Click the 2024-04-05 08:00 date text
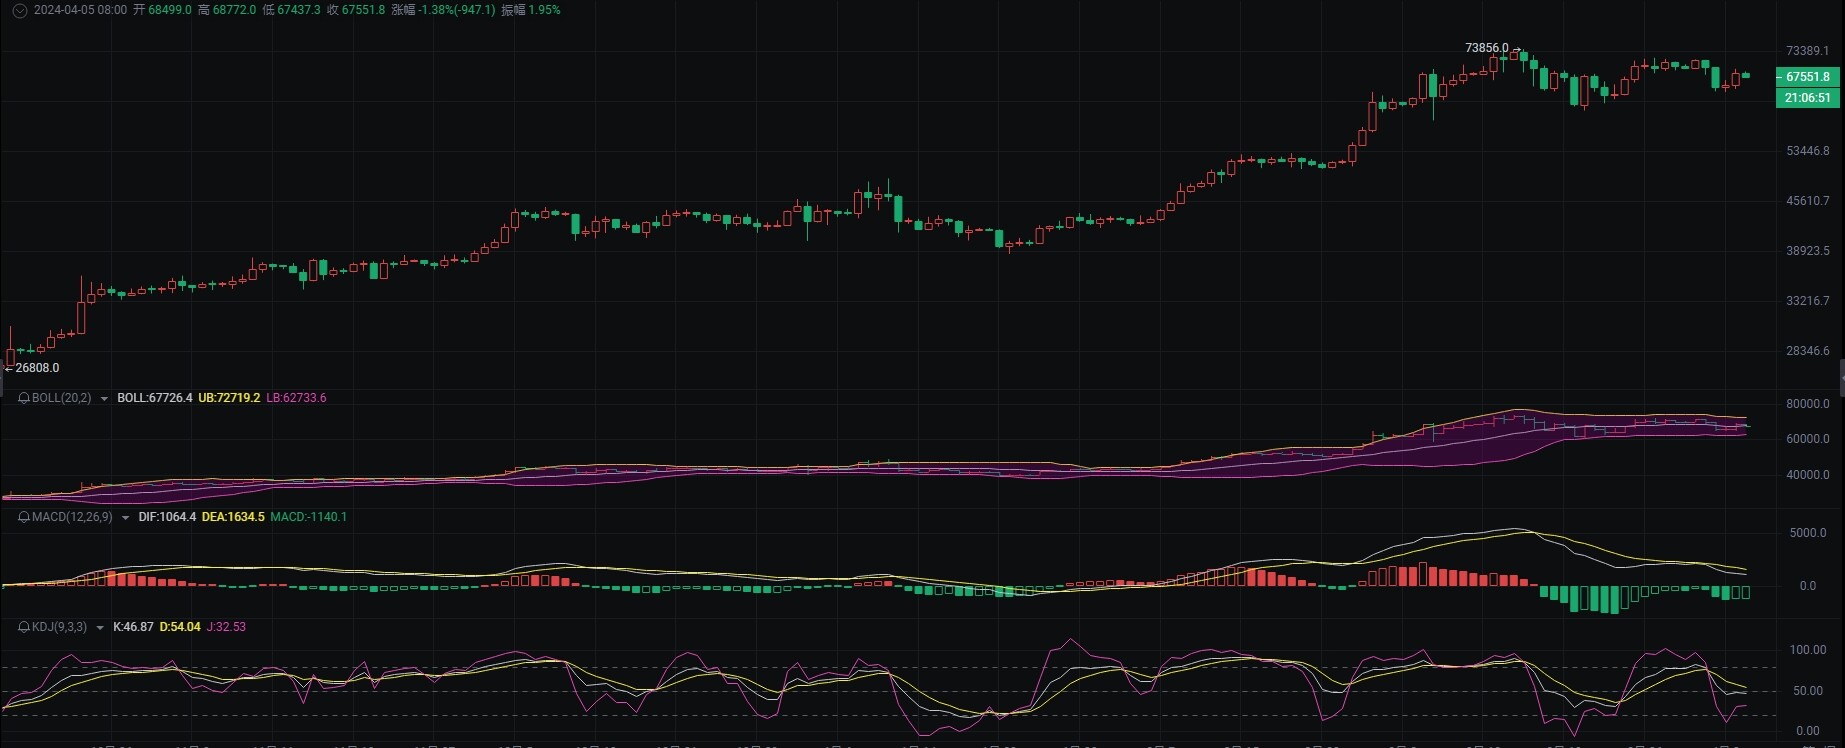This screenshot has height=748, width=1845. pyautogui.click(x=80, y=10)
